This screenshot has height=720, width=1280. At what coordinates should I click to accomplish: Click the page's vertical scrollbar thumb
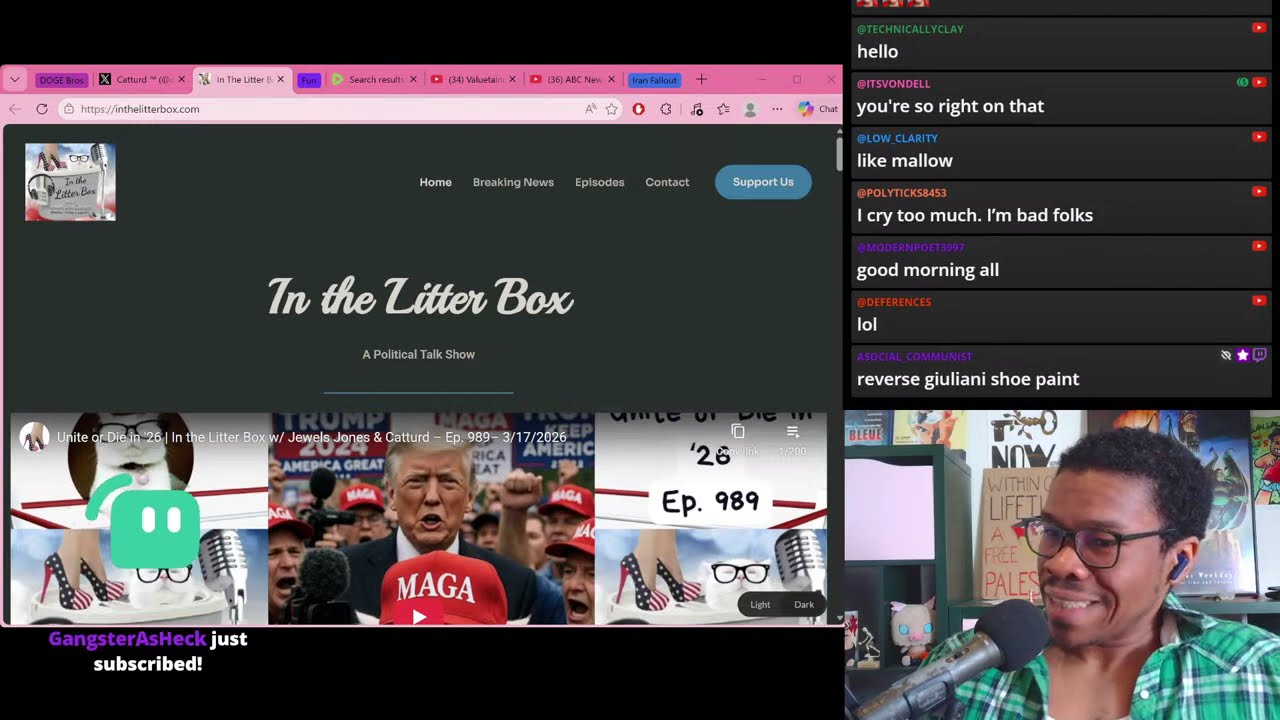(839, 155)
